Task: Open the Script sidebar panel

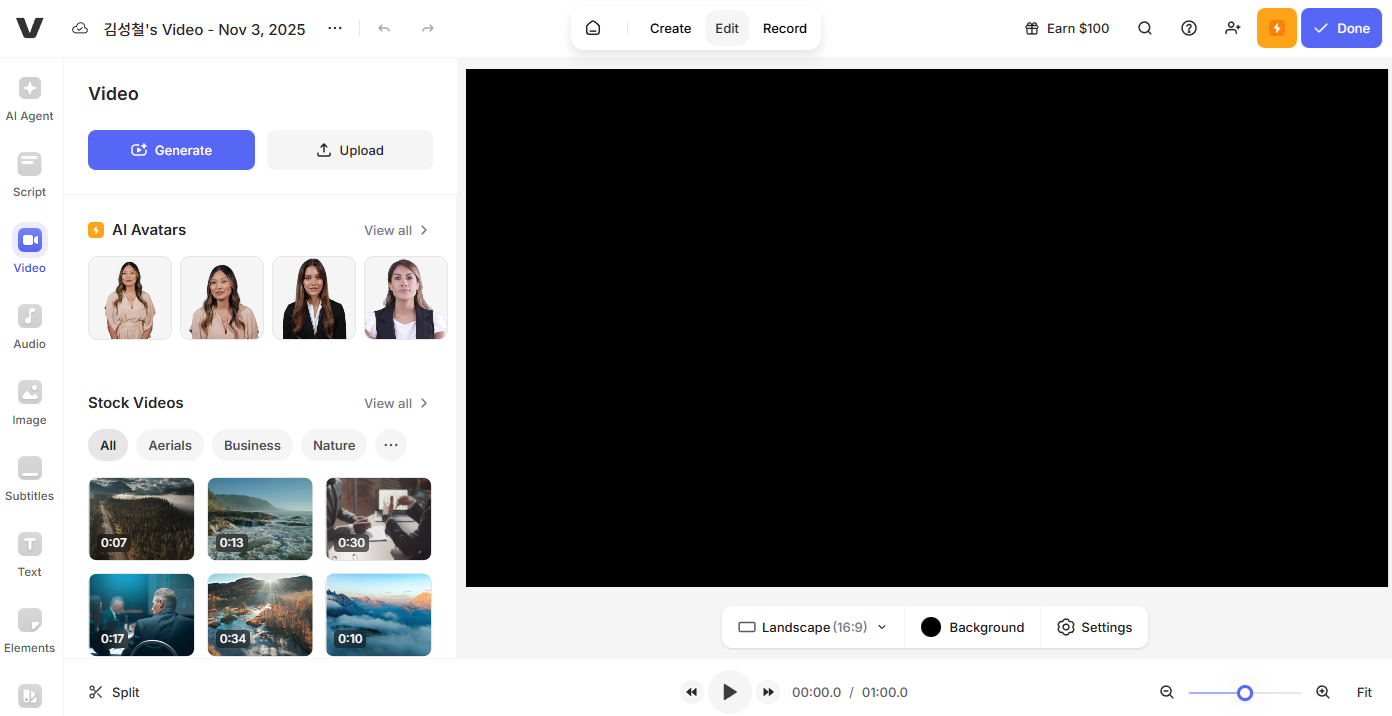Action: tap(30, 175)
